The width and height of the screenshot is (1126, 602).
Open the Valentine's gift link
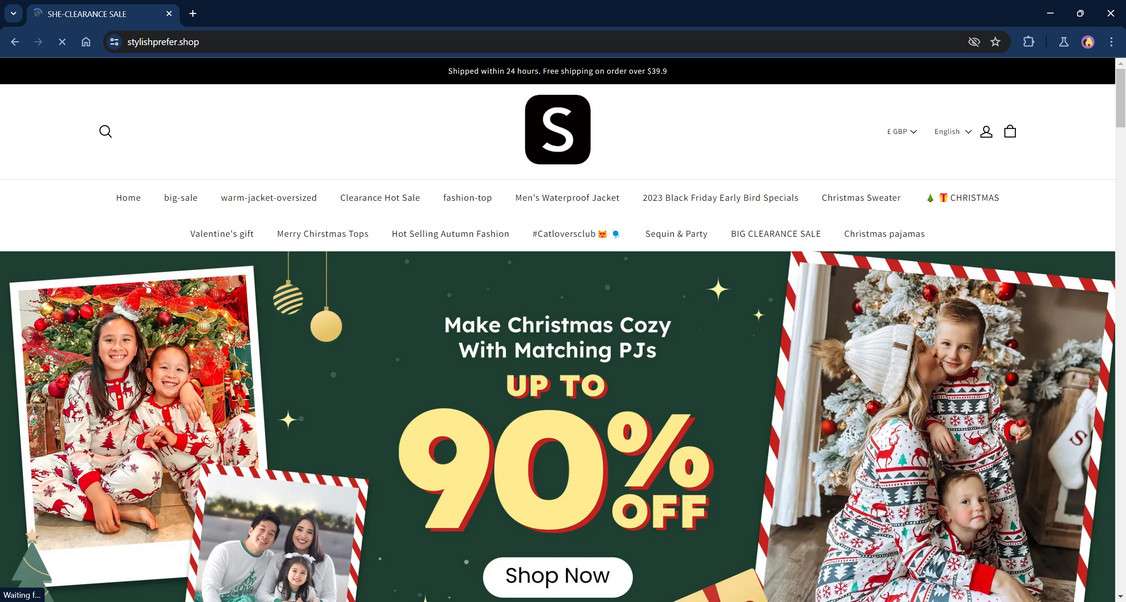pyautogui.click(x=222, y=233)
